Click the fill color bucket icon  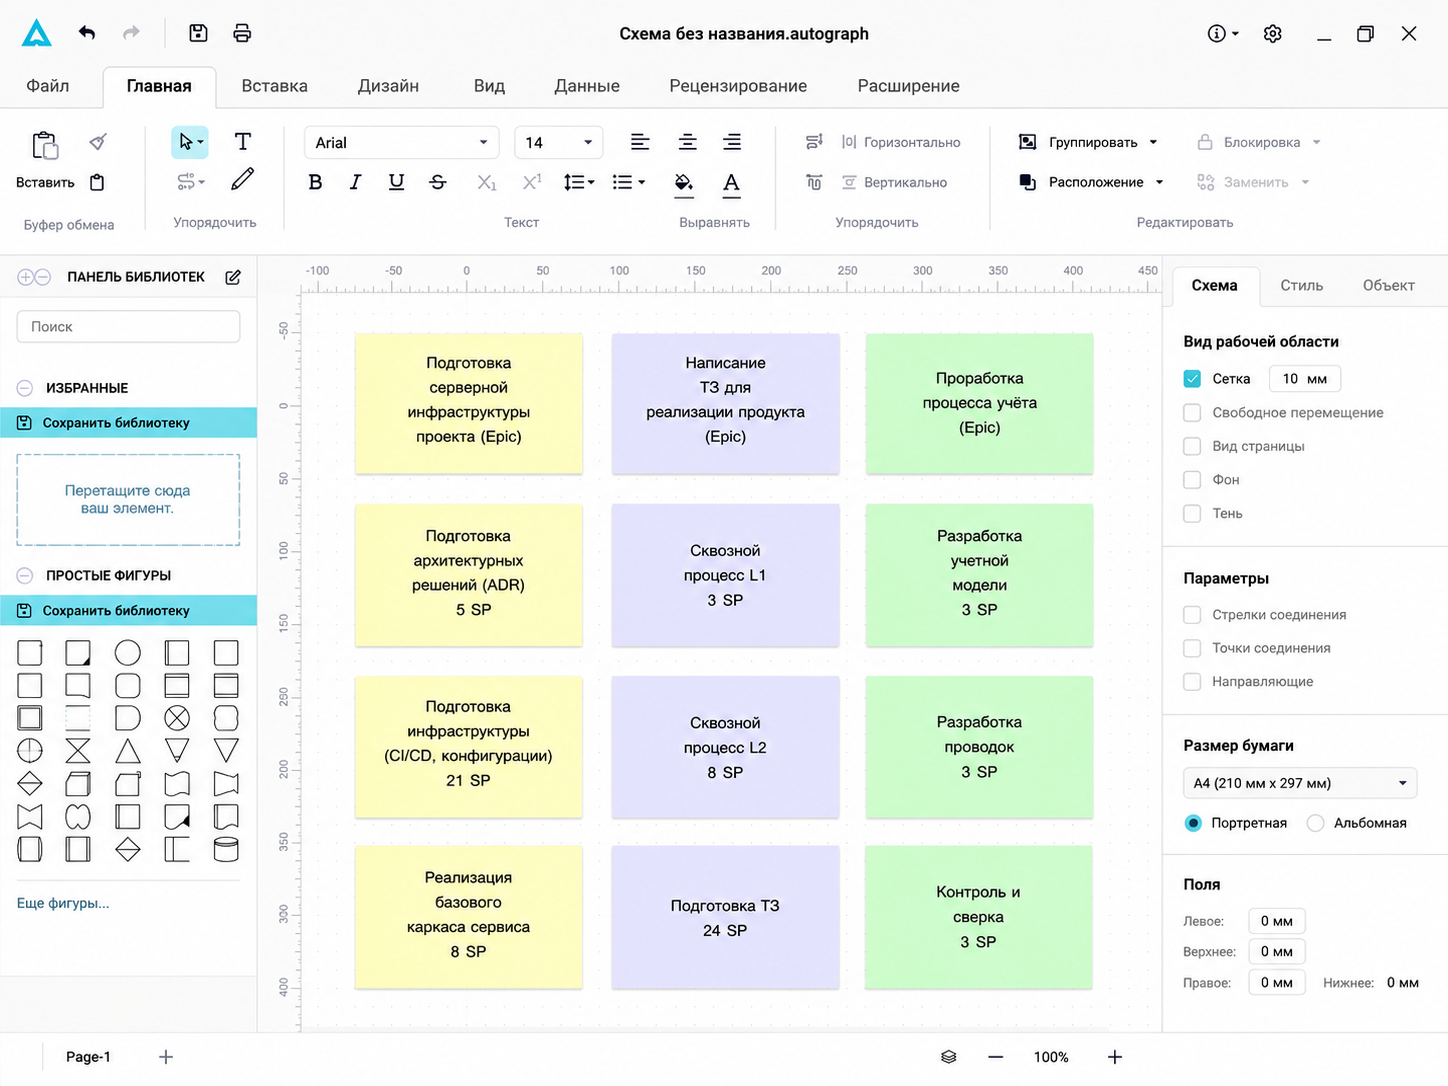tap(684, 182)
